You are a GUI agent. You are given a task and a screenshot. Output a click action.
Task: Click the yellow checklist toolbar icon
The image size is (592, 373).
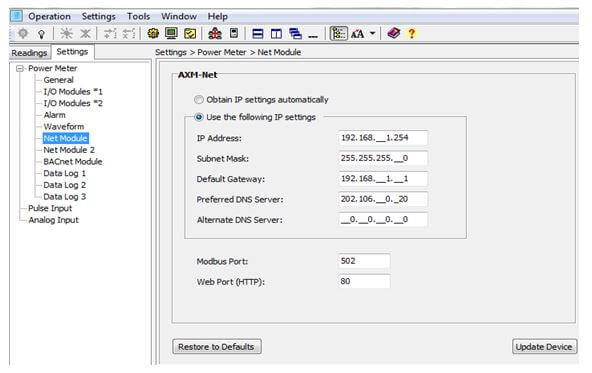190,34
